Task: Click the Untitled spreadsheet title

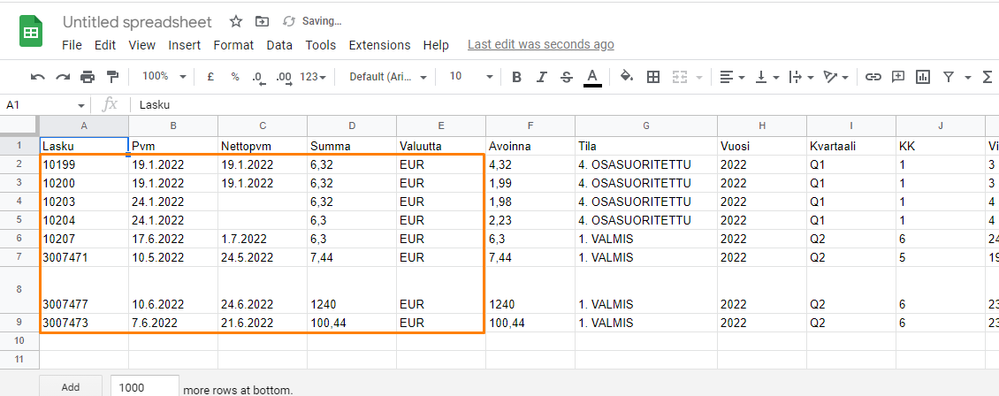Action: 137,22
